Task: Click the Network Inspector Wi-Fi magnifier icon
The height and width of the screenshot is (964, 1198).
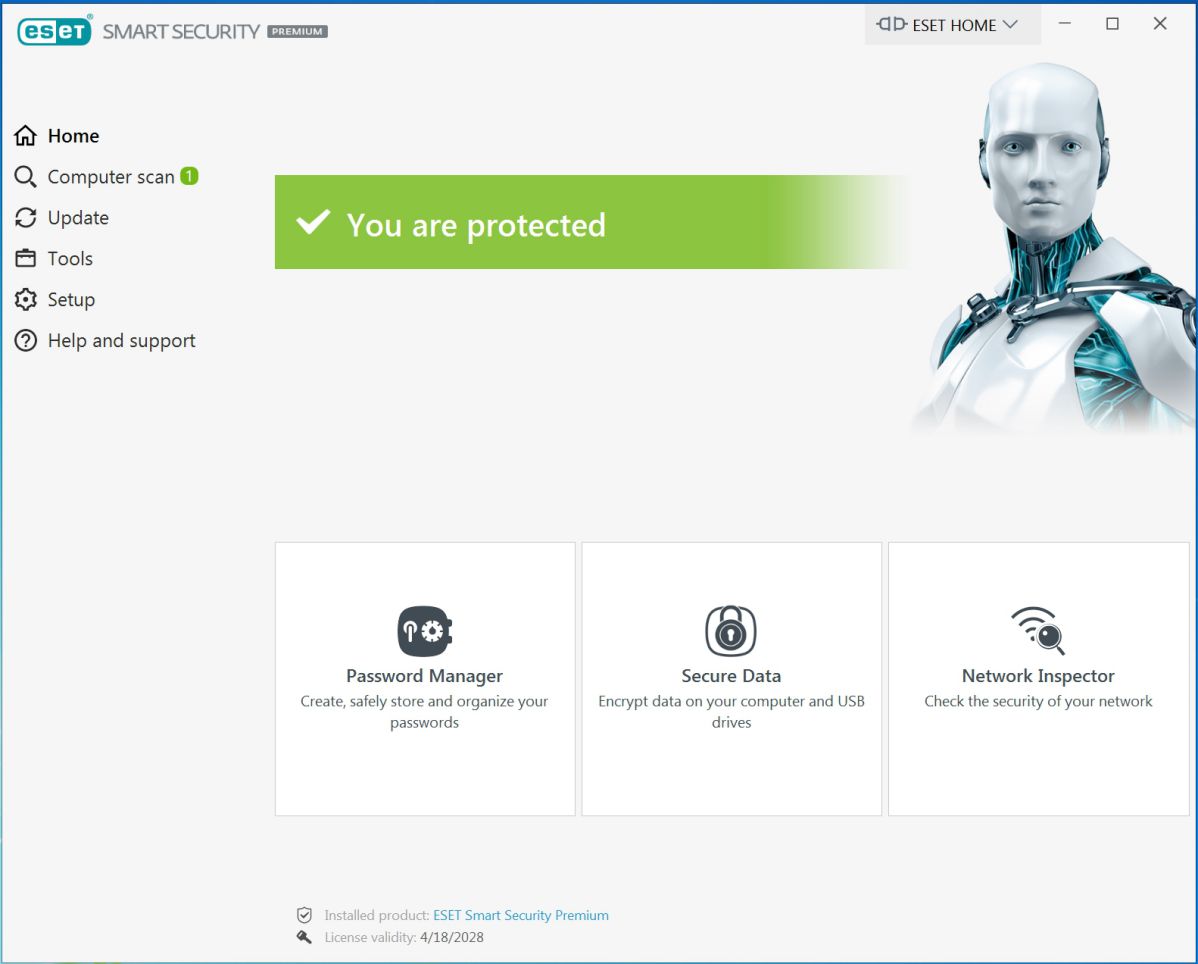Action: pyautogui.click(x=1038, y=630)
